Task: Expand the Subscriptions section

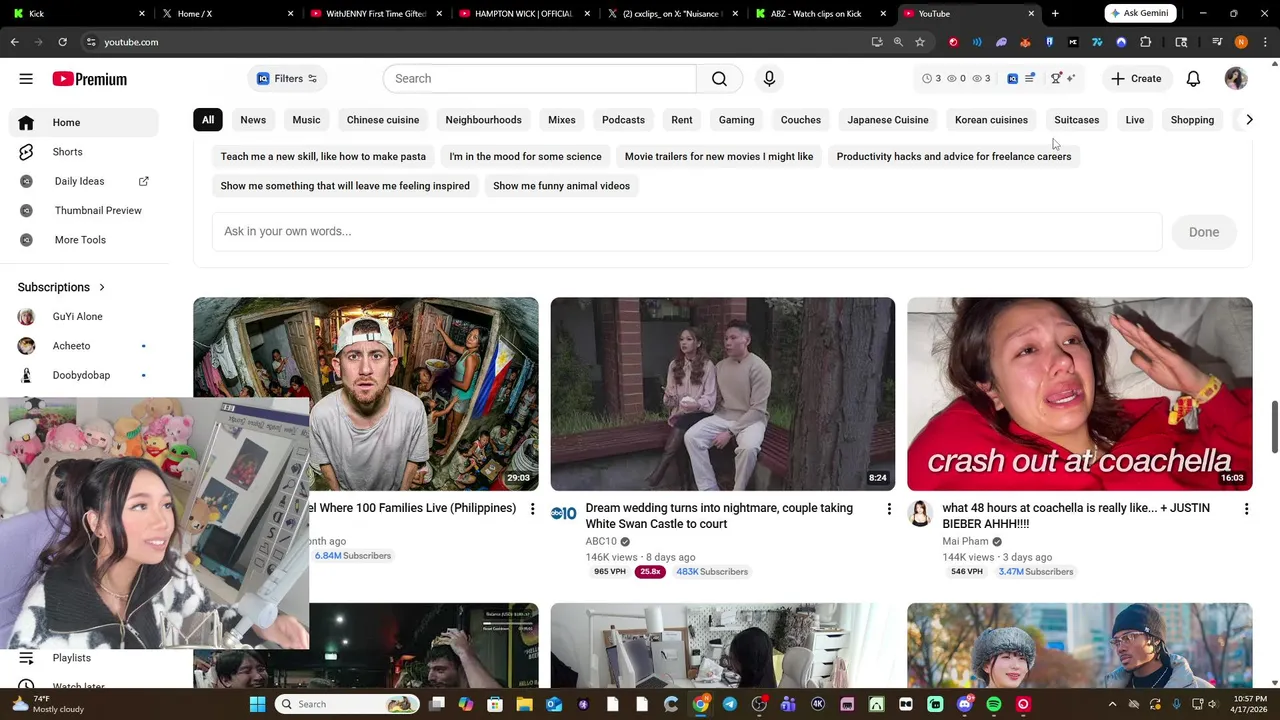Action: pos(61,287)
